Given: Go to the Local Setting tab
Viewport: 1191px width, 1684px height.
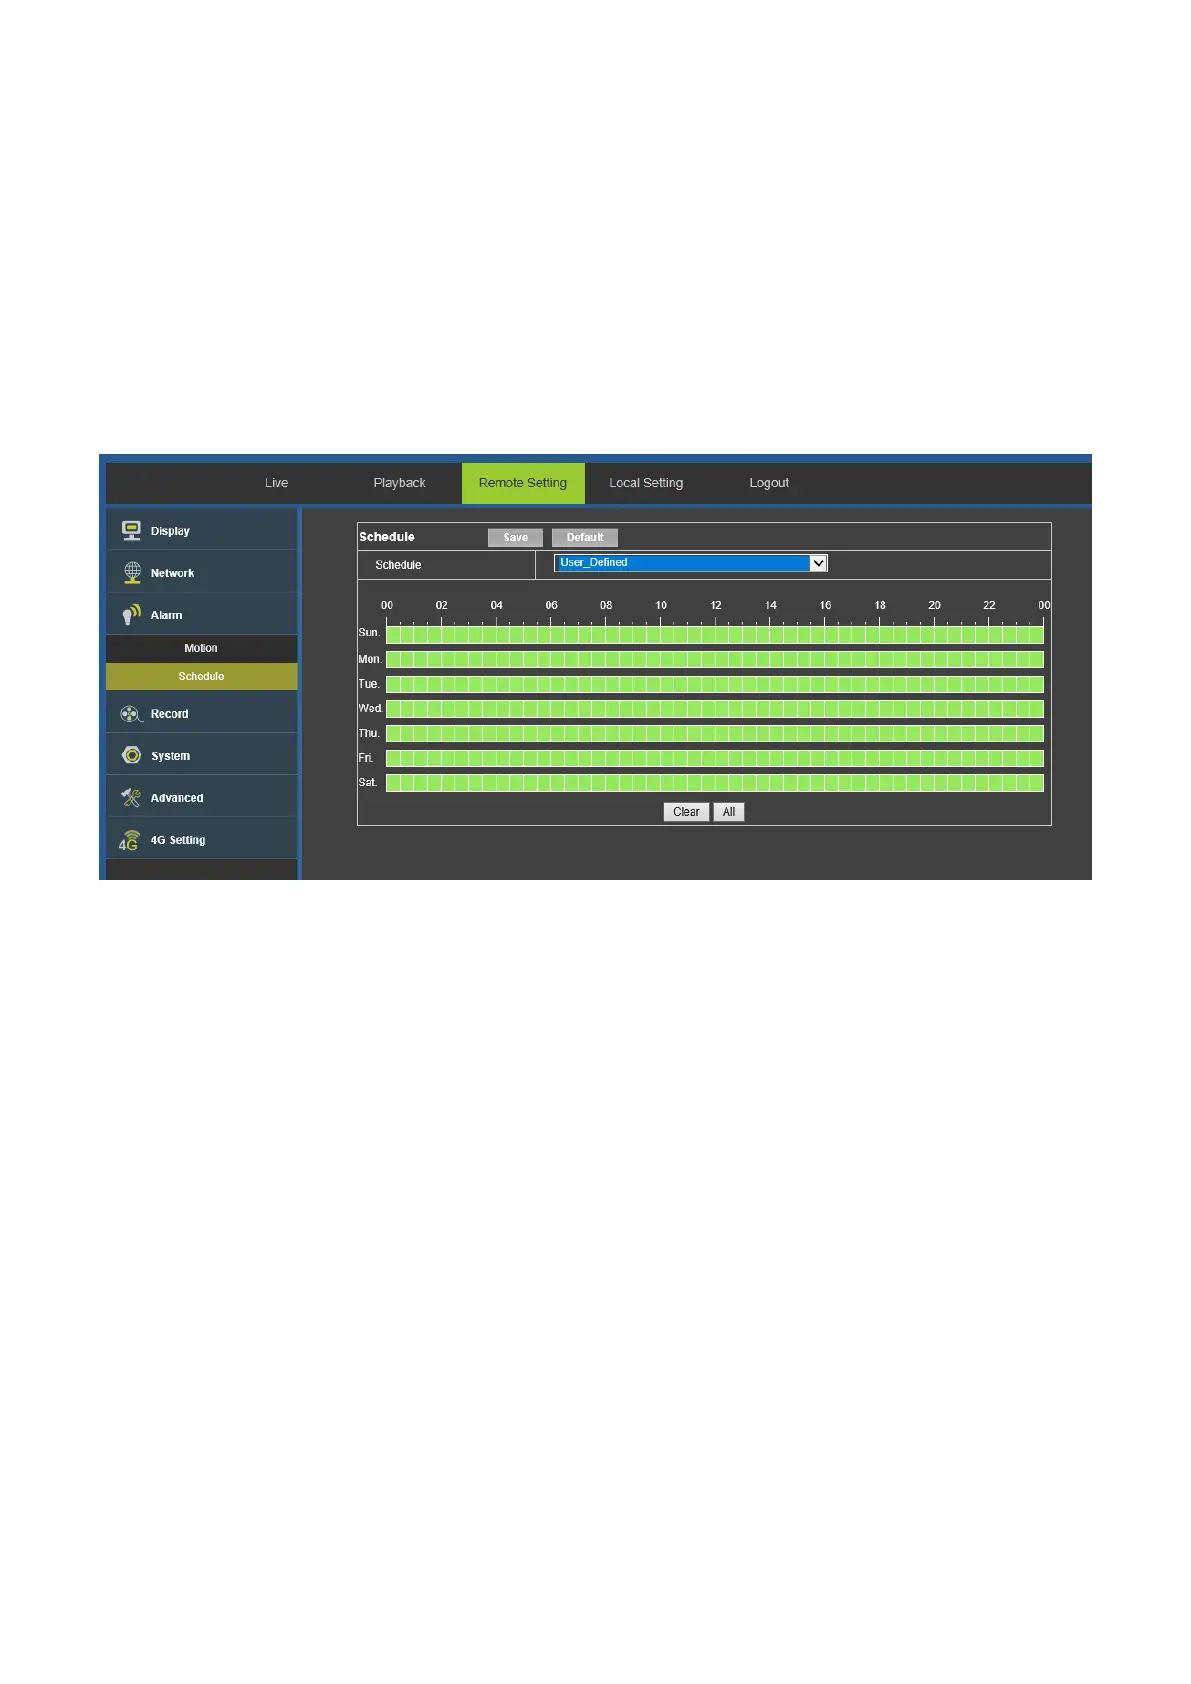Looking at the screenshot, I should point(646,483).
